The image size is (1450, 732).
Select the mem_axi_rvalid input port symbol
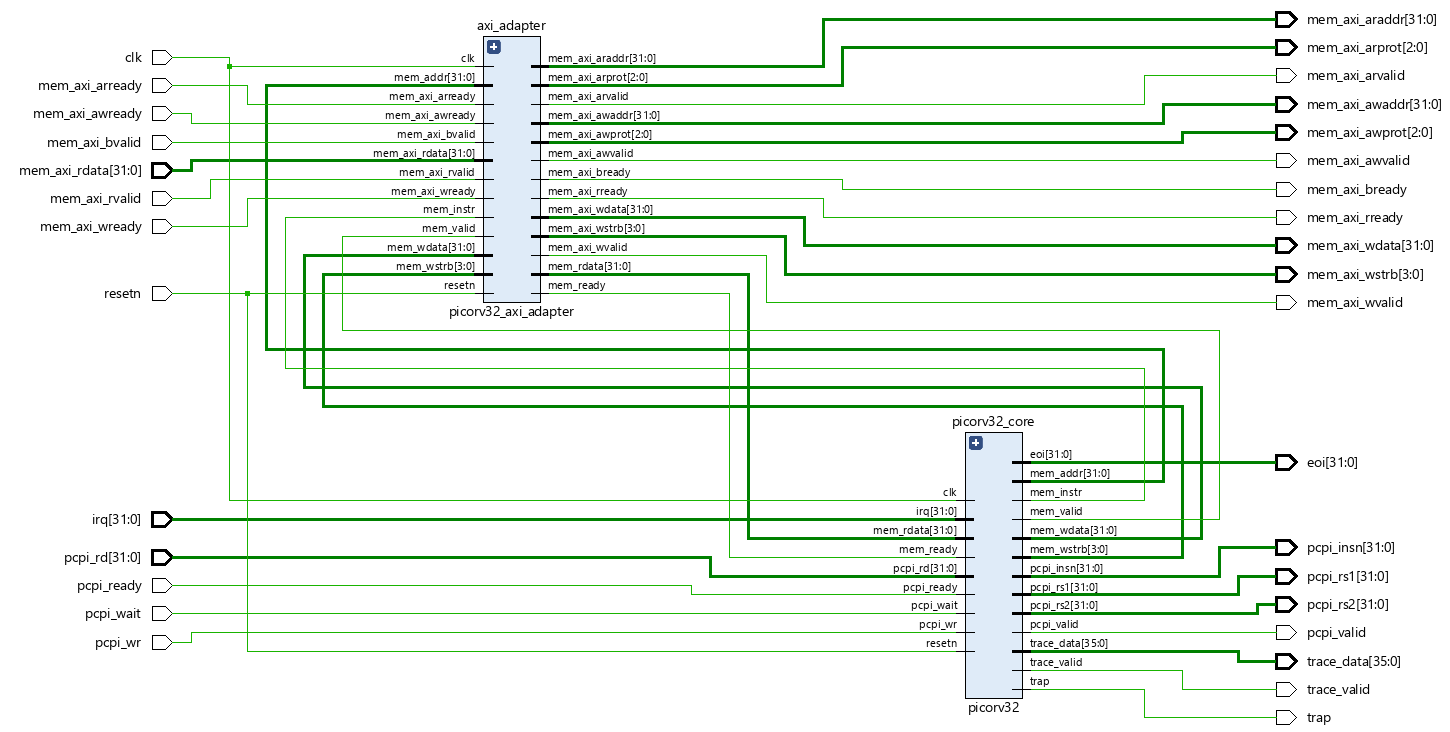(162, 198)
